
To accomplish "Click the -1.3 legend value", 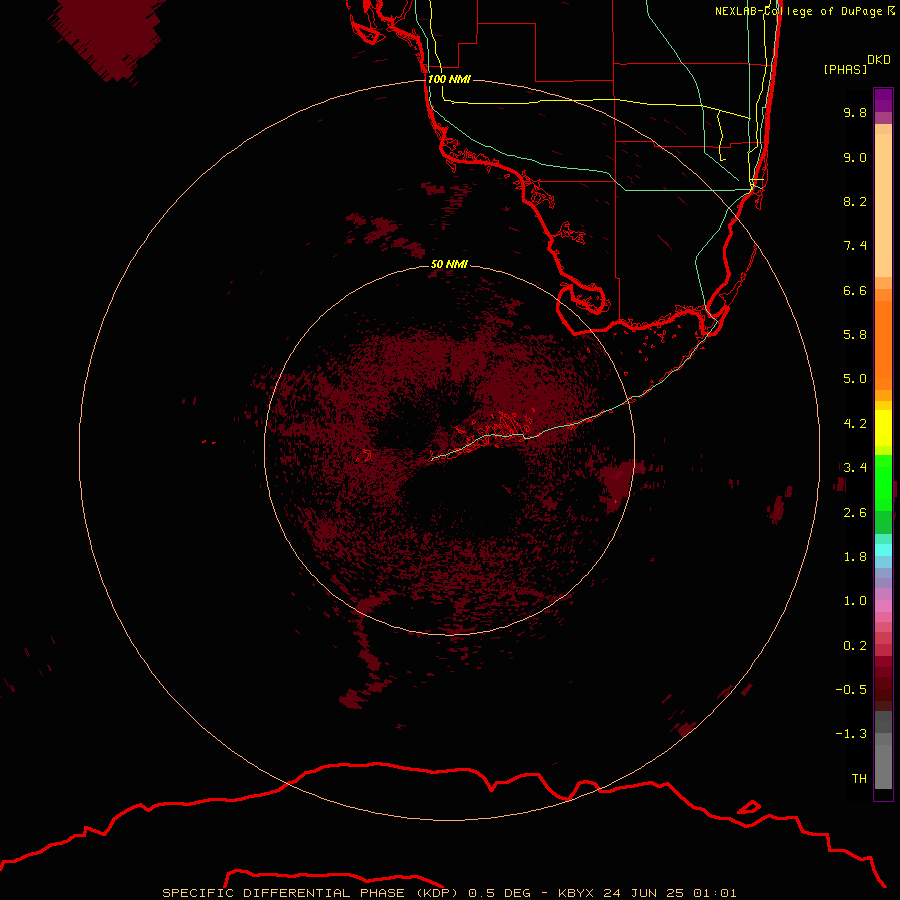I will pos(851,734).
